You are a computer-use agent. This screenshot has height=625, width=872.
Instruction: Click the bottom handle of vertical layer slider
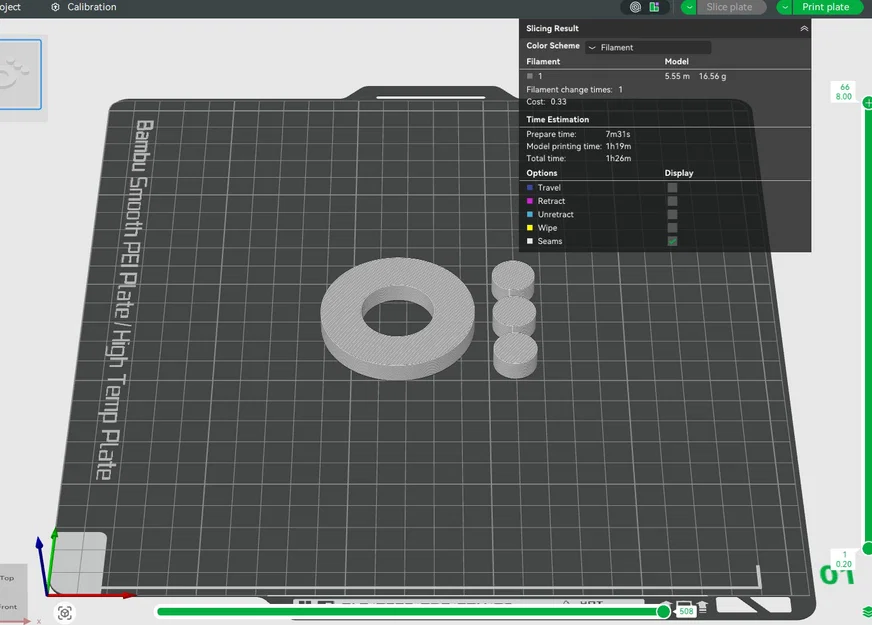tap(868, 549)
